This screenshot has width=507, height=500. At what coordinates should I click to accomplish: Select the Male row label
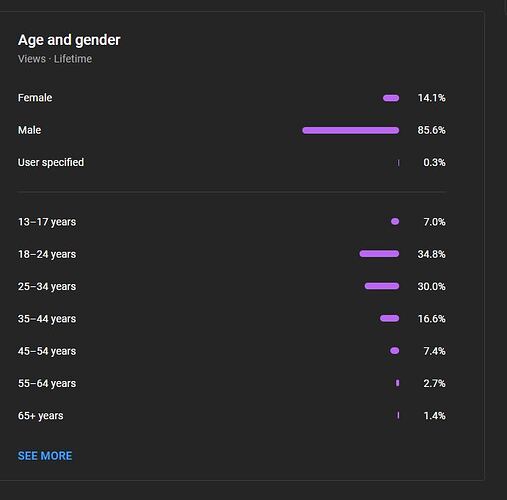click(x=30, y=130)
